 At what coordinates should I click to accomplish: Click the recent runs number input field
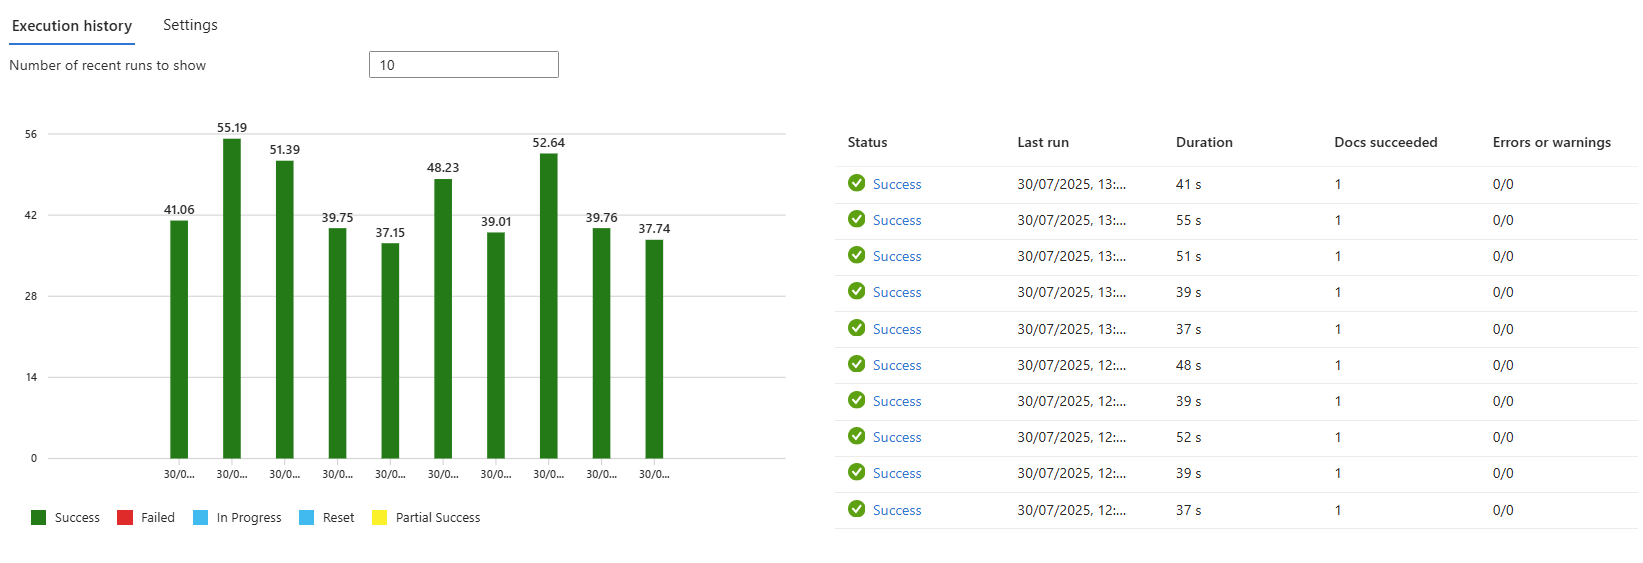point(464,65)
